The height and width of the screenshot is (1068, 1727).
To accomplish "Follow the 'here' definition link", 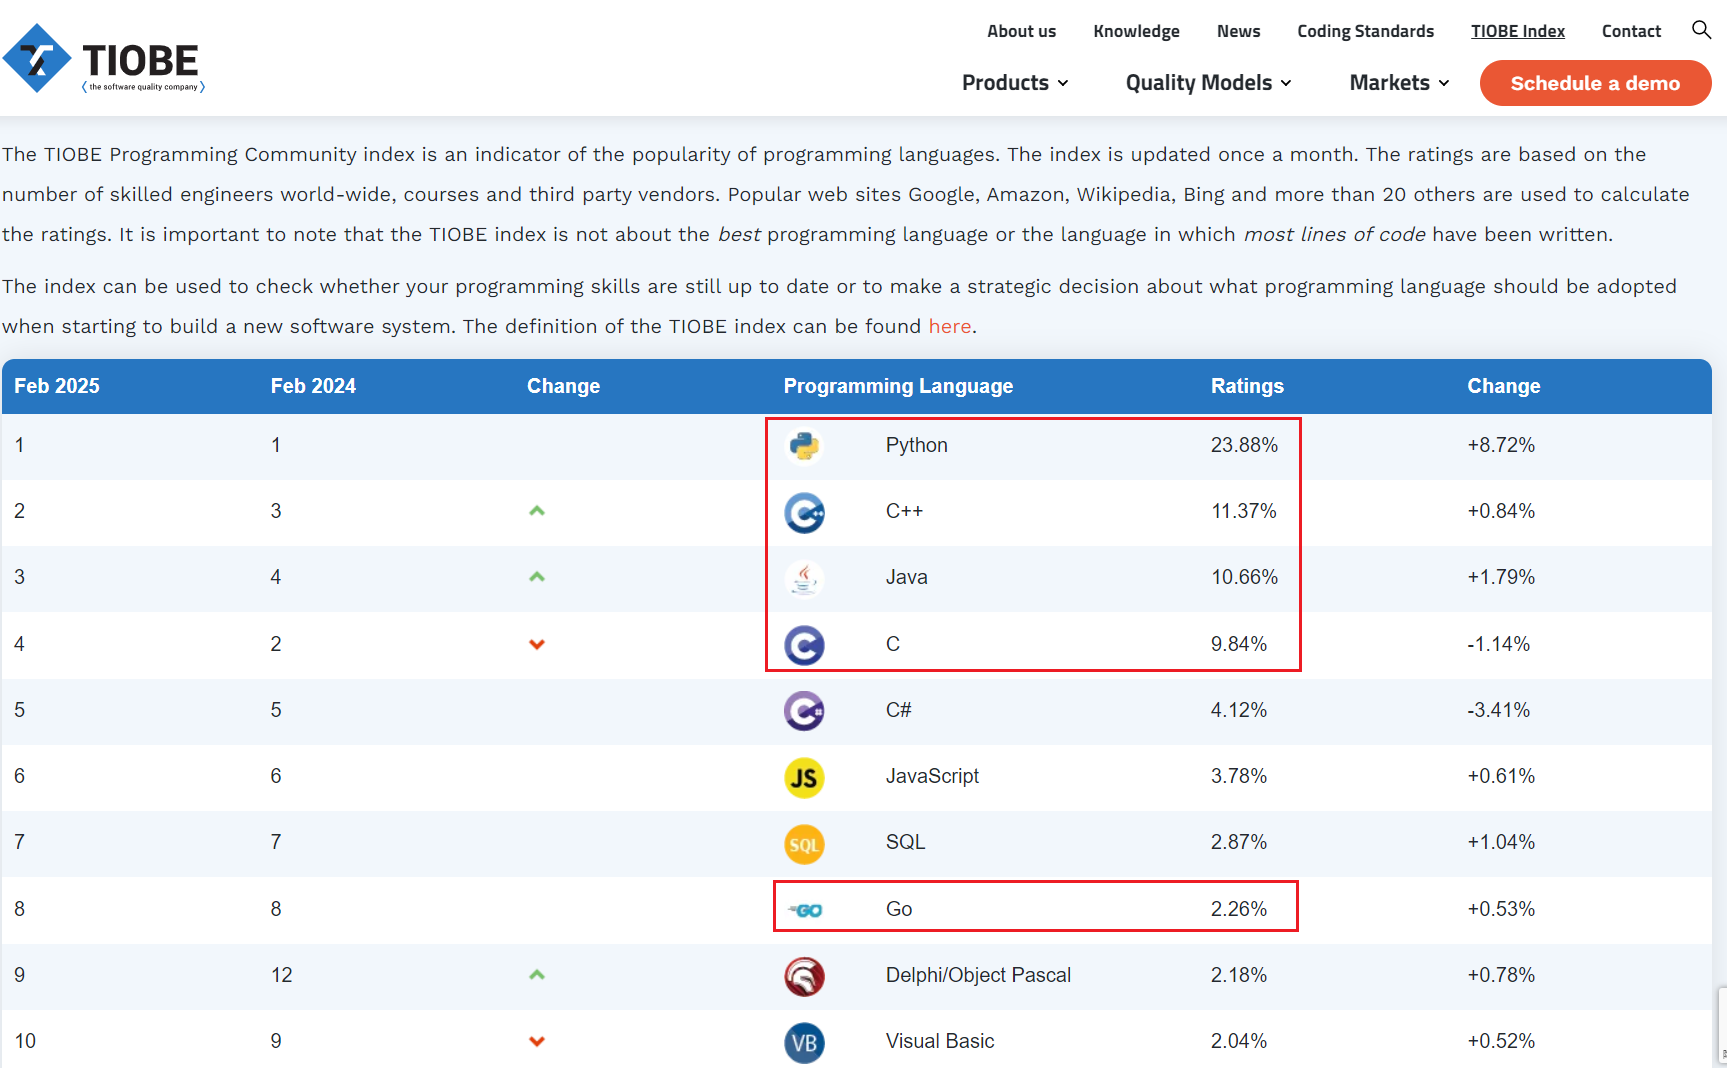I will click(x=949, y=326).
